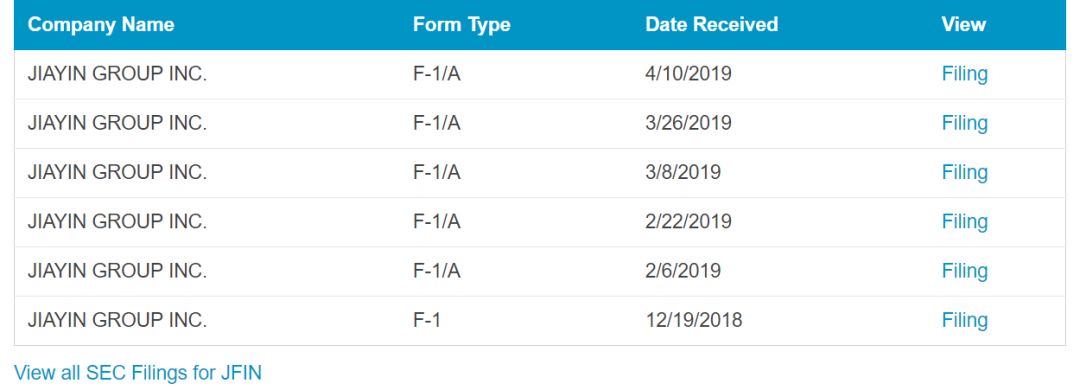Click the View column header
The height and width of the screenshot is (390, 1080).
pos(964,25)
